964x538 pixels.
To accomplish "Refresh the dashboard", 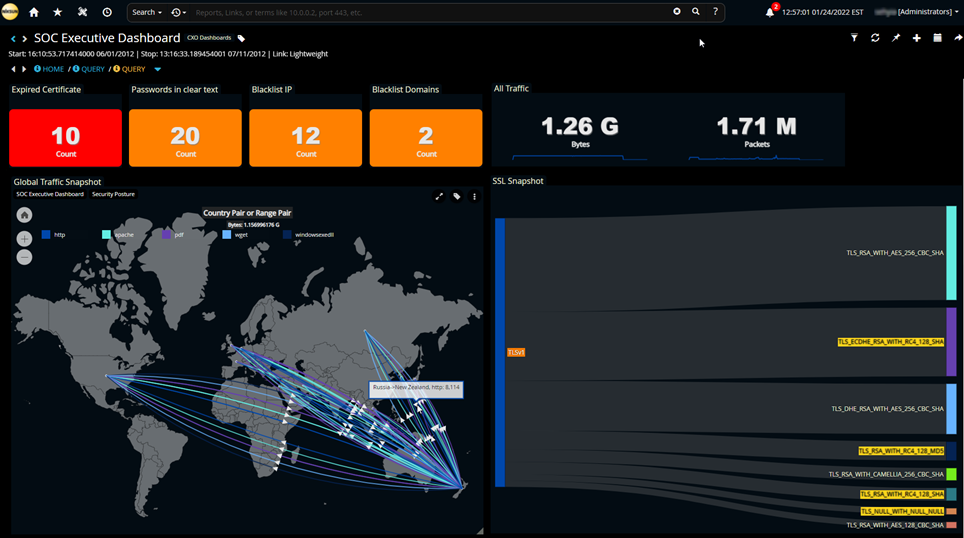I will click(875, 38).
